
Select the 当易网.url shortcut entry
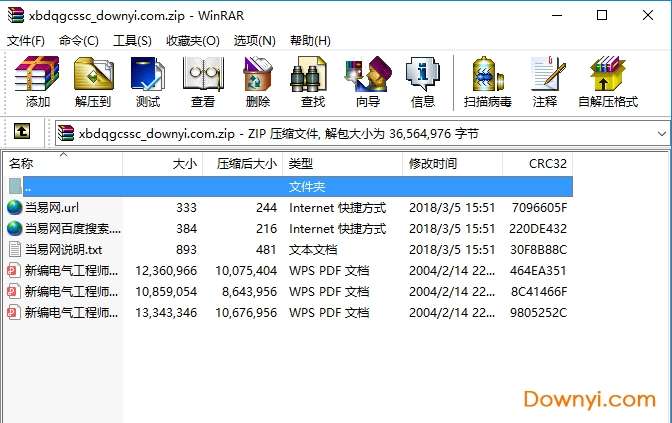click(51, 208)
